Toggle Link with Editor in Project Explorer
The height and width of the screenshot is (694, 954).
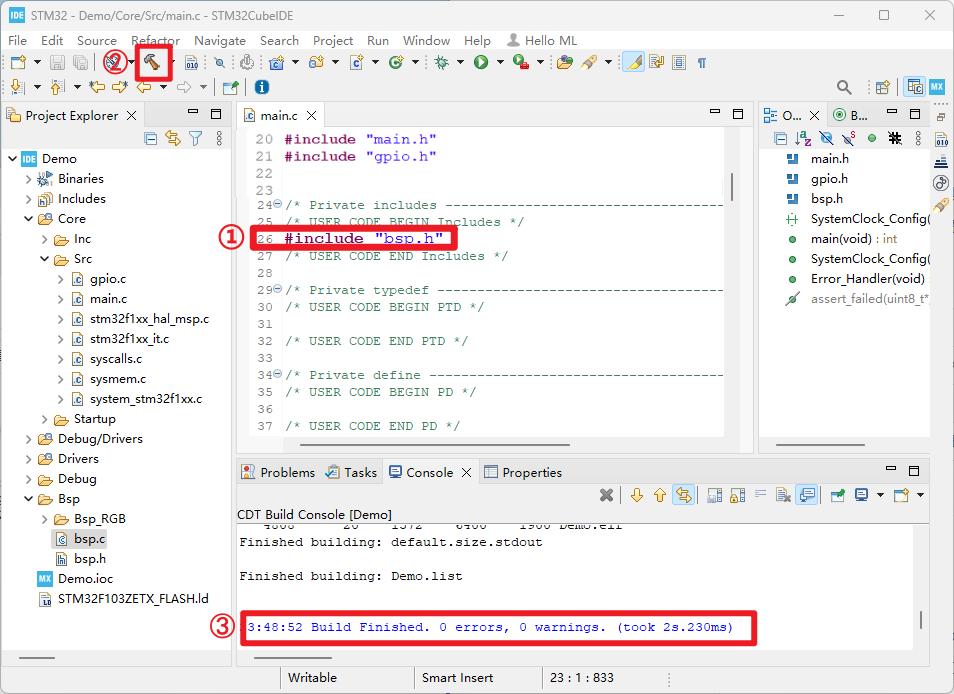coord(173,139)
